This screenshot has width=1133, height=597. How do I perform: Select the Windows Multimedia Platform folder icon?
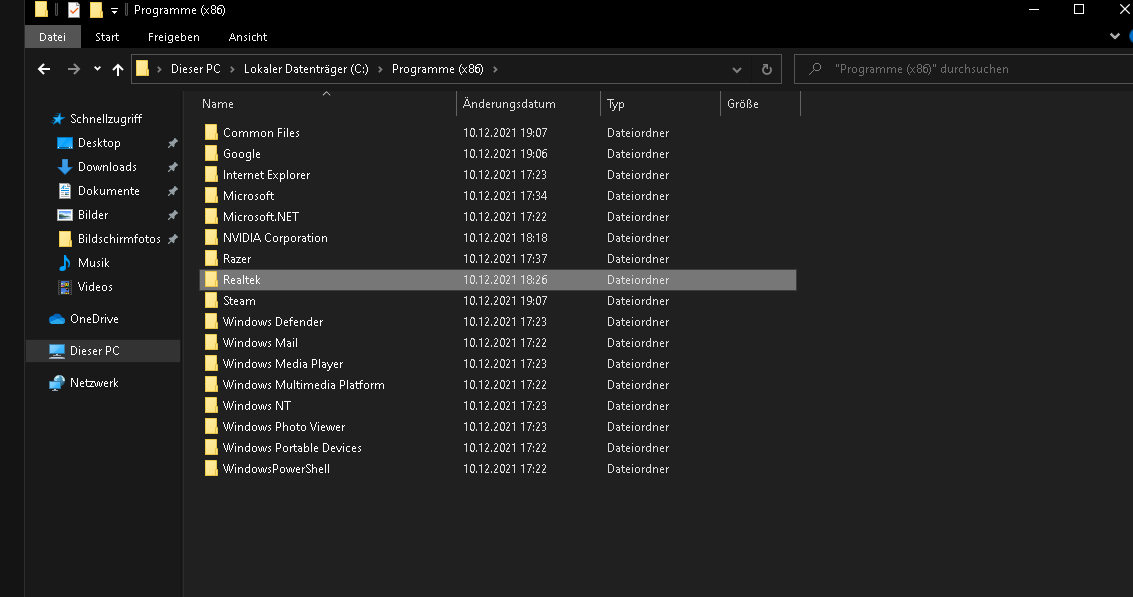(211, 384)
